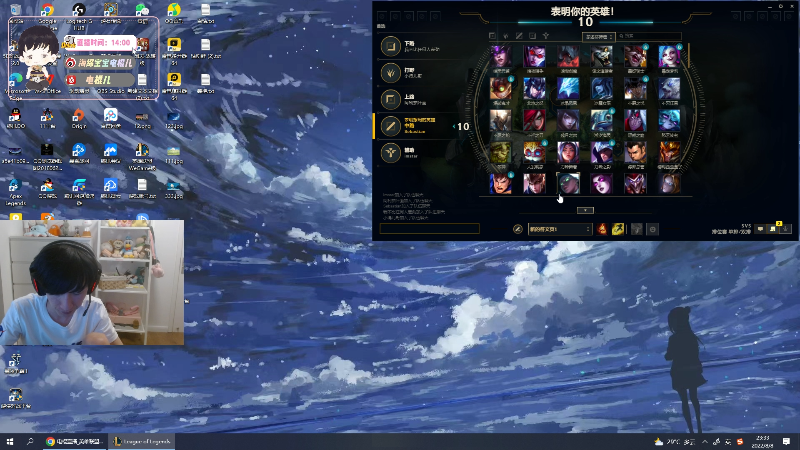The width and height of the screenshot is (800, 450).
Task: Open Microsoft Edge desktop shortcut
Action: point(16,85)
